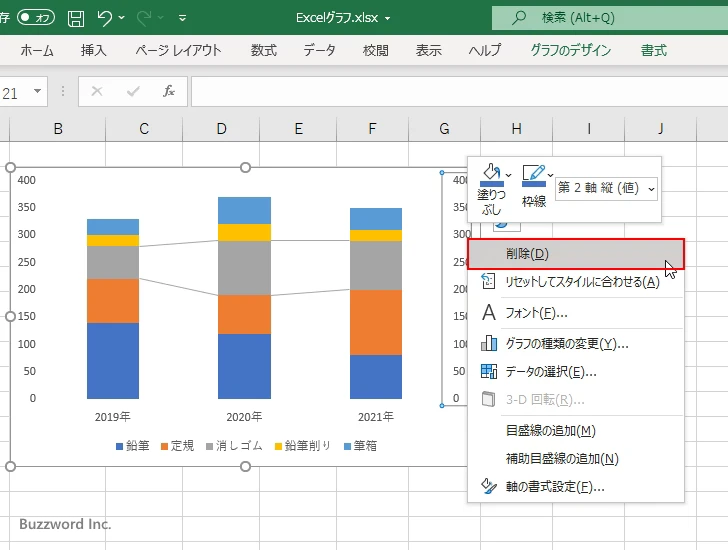Select column C header
The height and width of the screenshot is (550, 728).
pyautogui.click(x=144, y=129)
